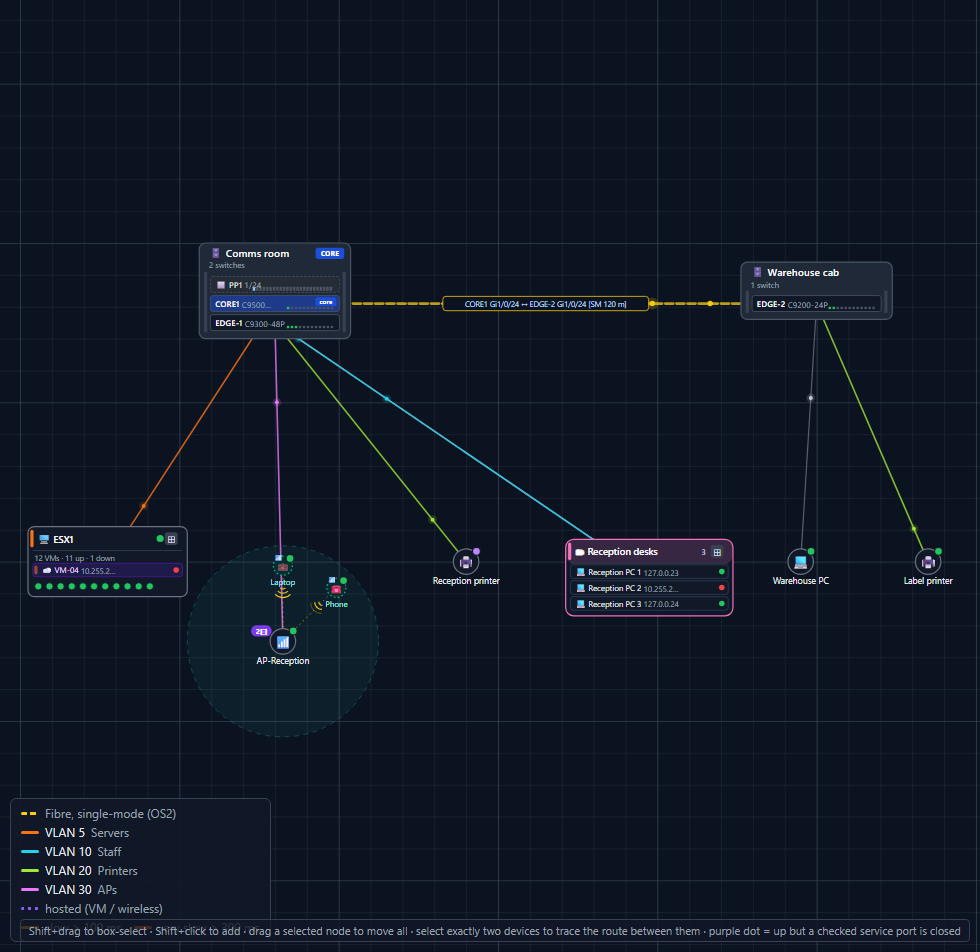Expand the ESX1 VM grid button

[x=171, y=539]
